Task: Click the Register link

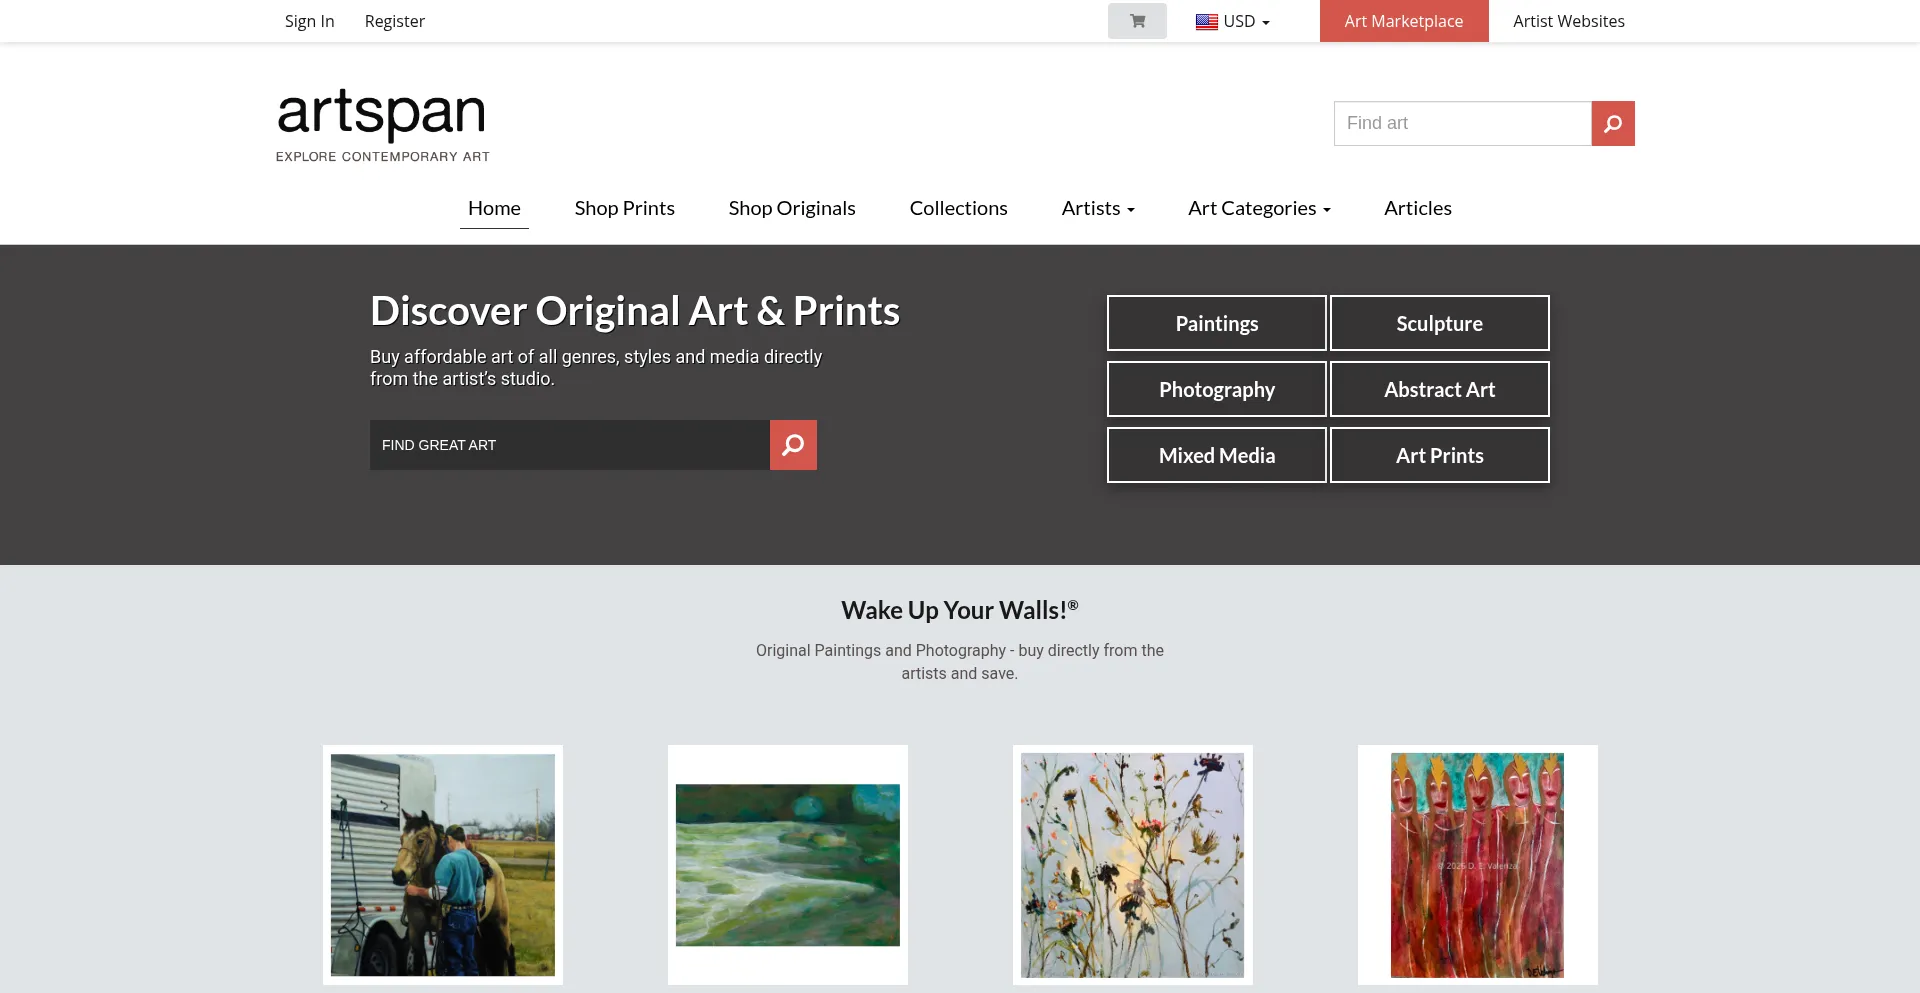Action: pos(394,21)
